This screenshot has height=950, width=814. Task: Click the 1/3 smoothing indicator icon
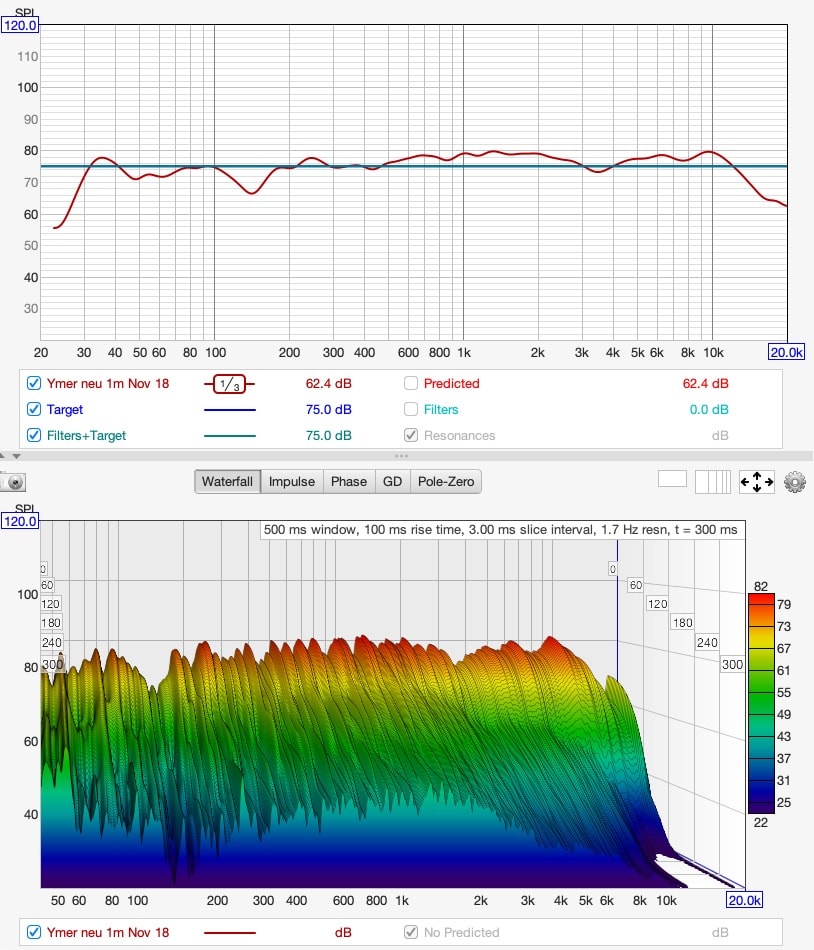point(229,383)
